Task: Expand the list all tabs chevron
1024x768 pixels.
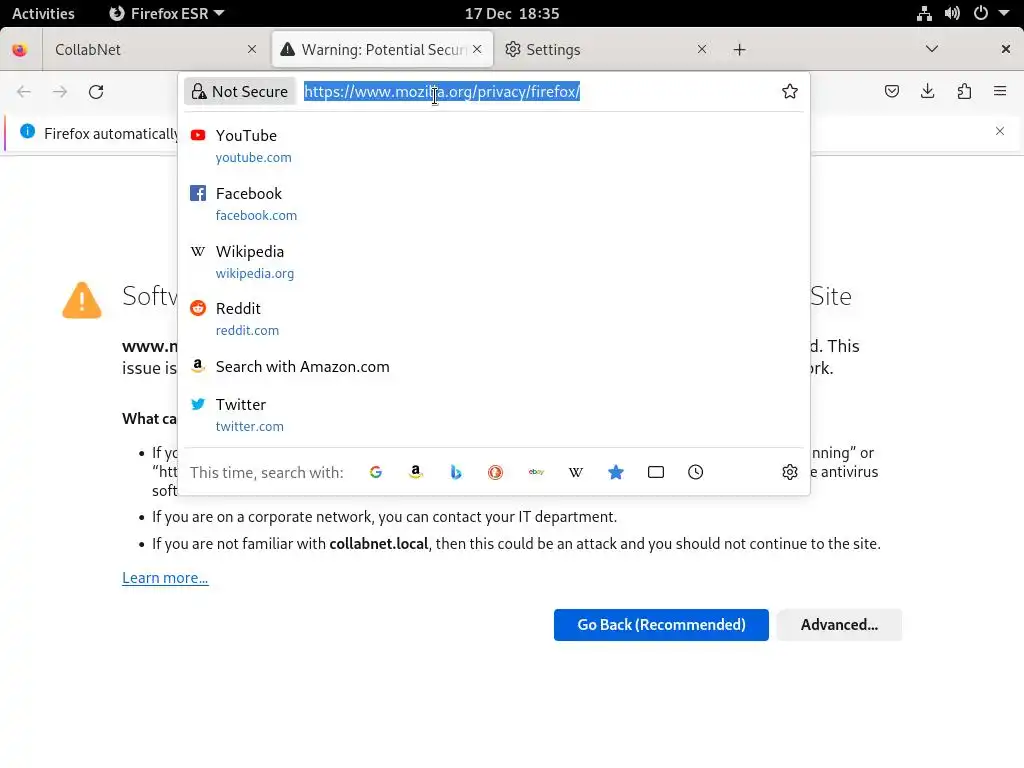Action: [932, 49]
